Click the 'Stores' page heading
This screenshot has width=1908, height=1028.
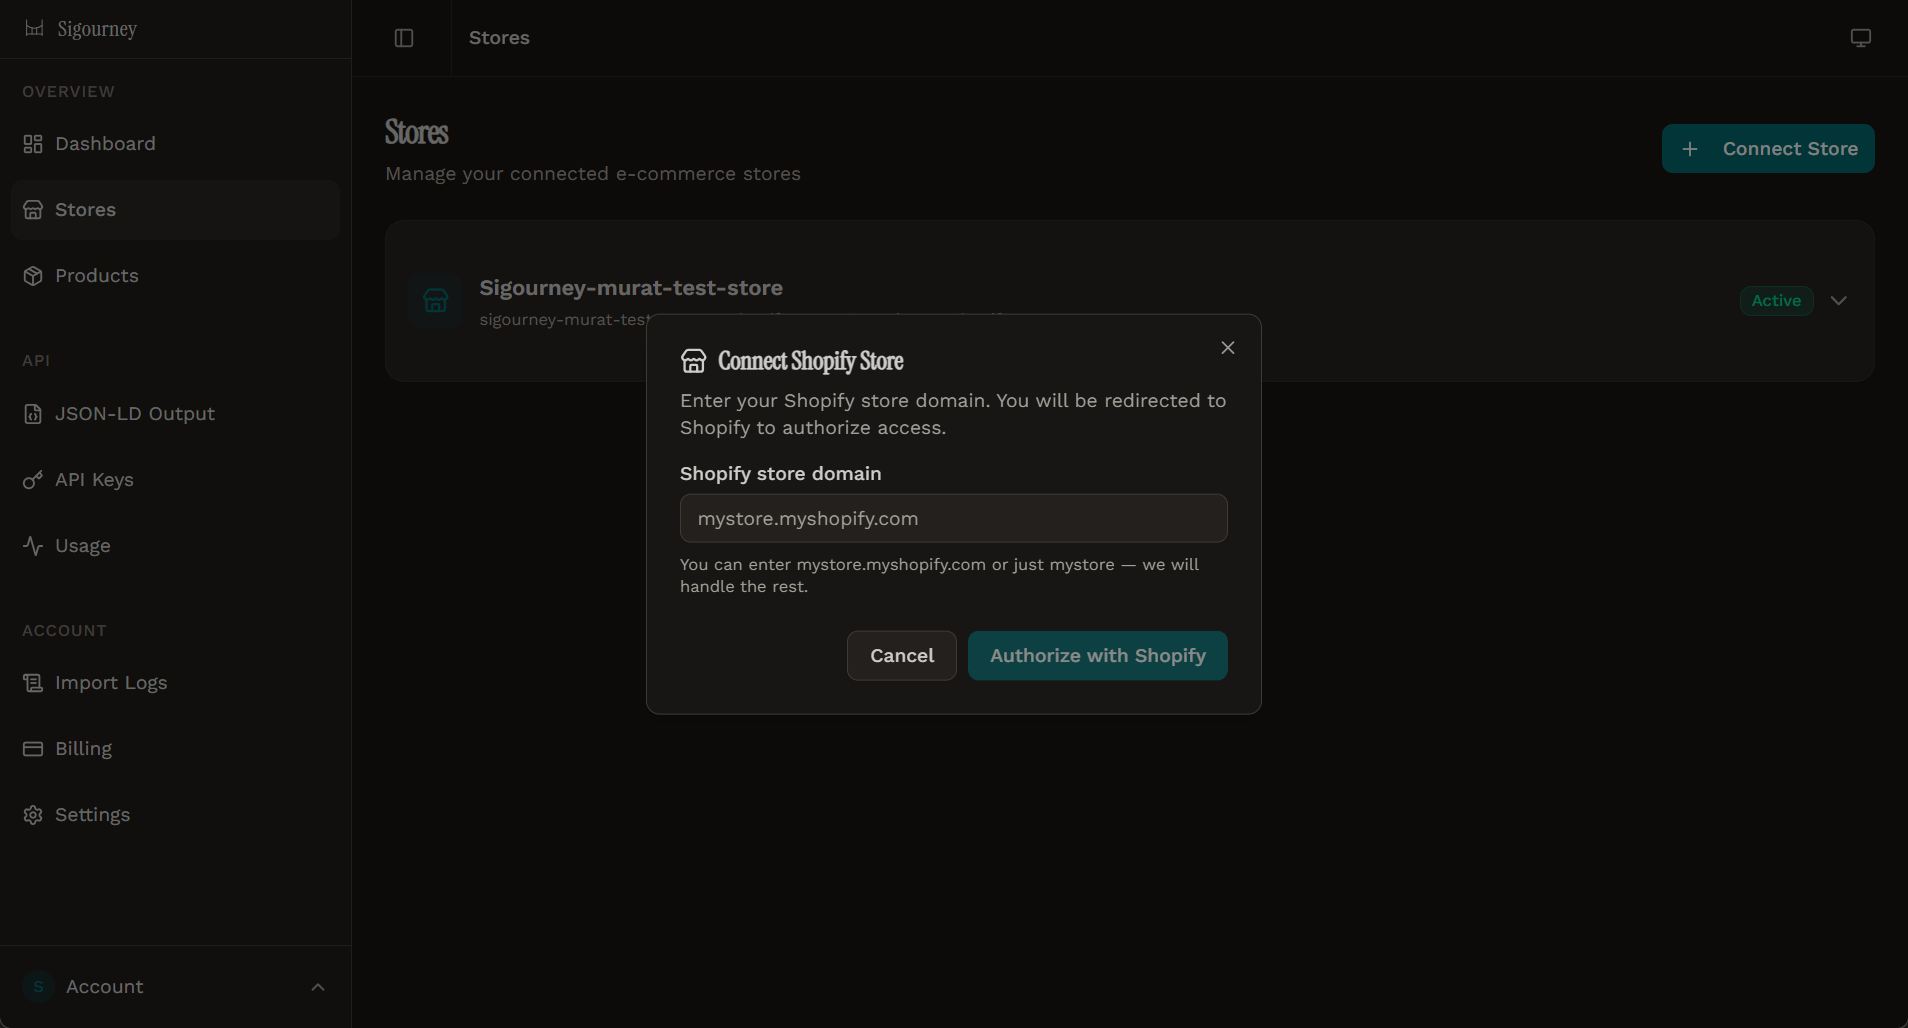point(417,133)
